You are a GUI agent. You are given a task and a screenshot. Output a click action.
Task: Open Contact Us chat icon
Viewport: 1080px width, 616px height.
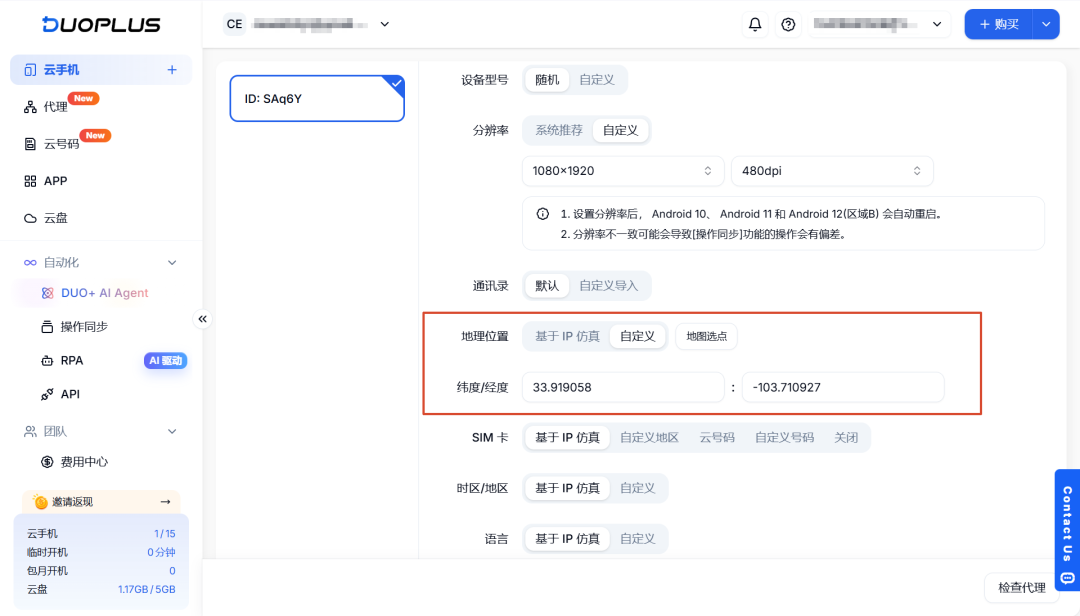1068,577
